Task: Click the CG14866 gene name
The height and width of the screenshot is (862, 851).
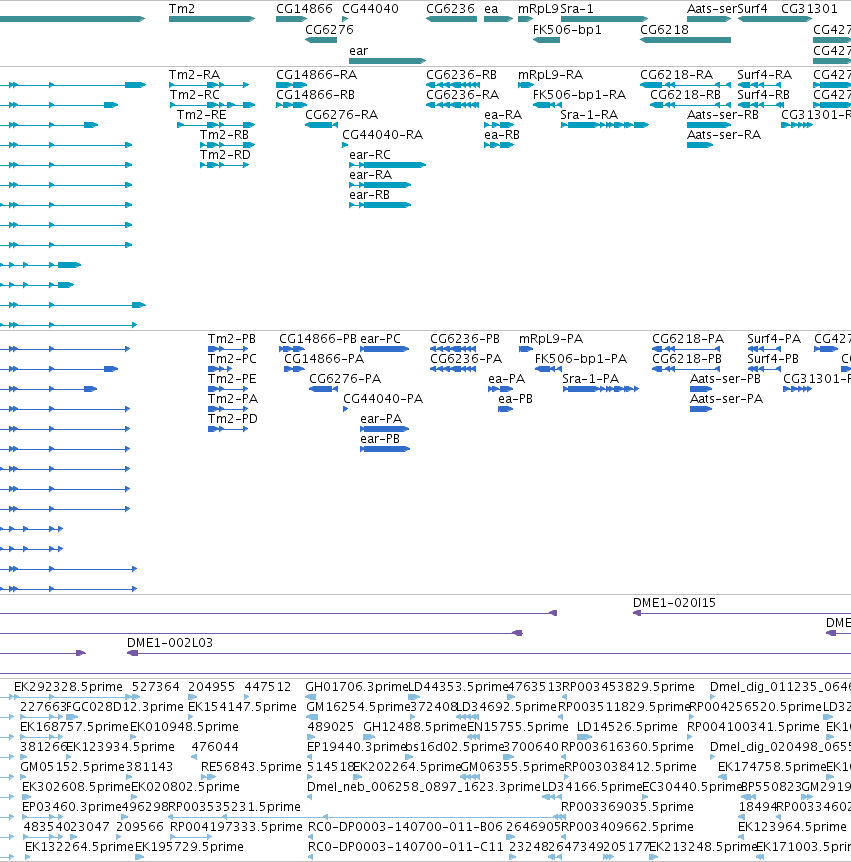Action: [304, 9]
